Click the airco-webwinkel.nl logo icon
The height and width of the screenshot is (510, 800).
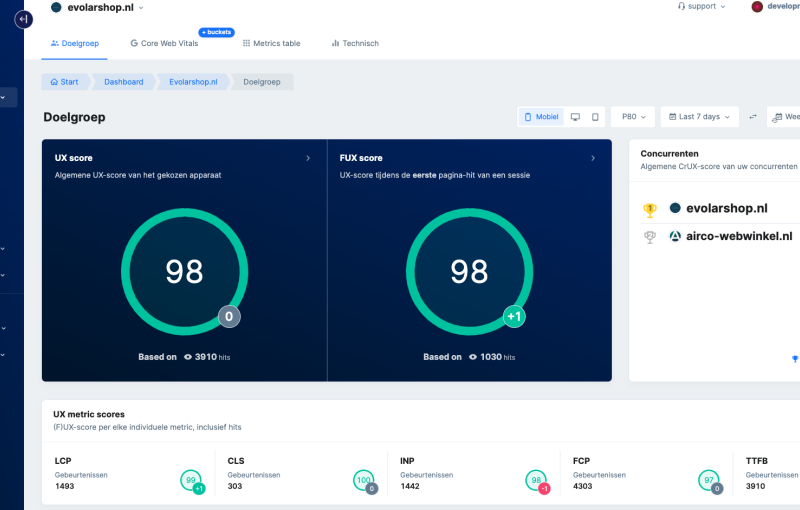tap(675, 236)
